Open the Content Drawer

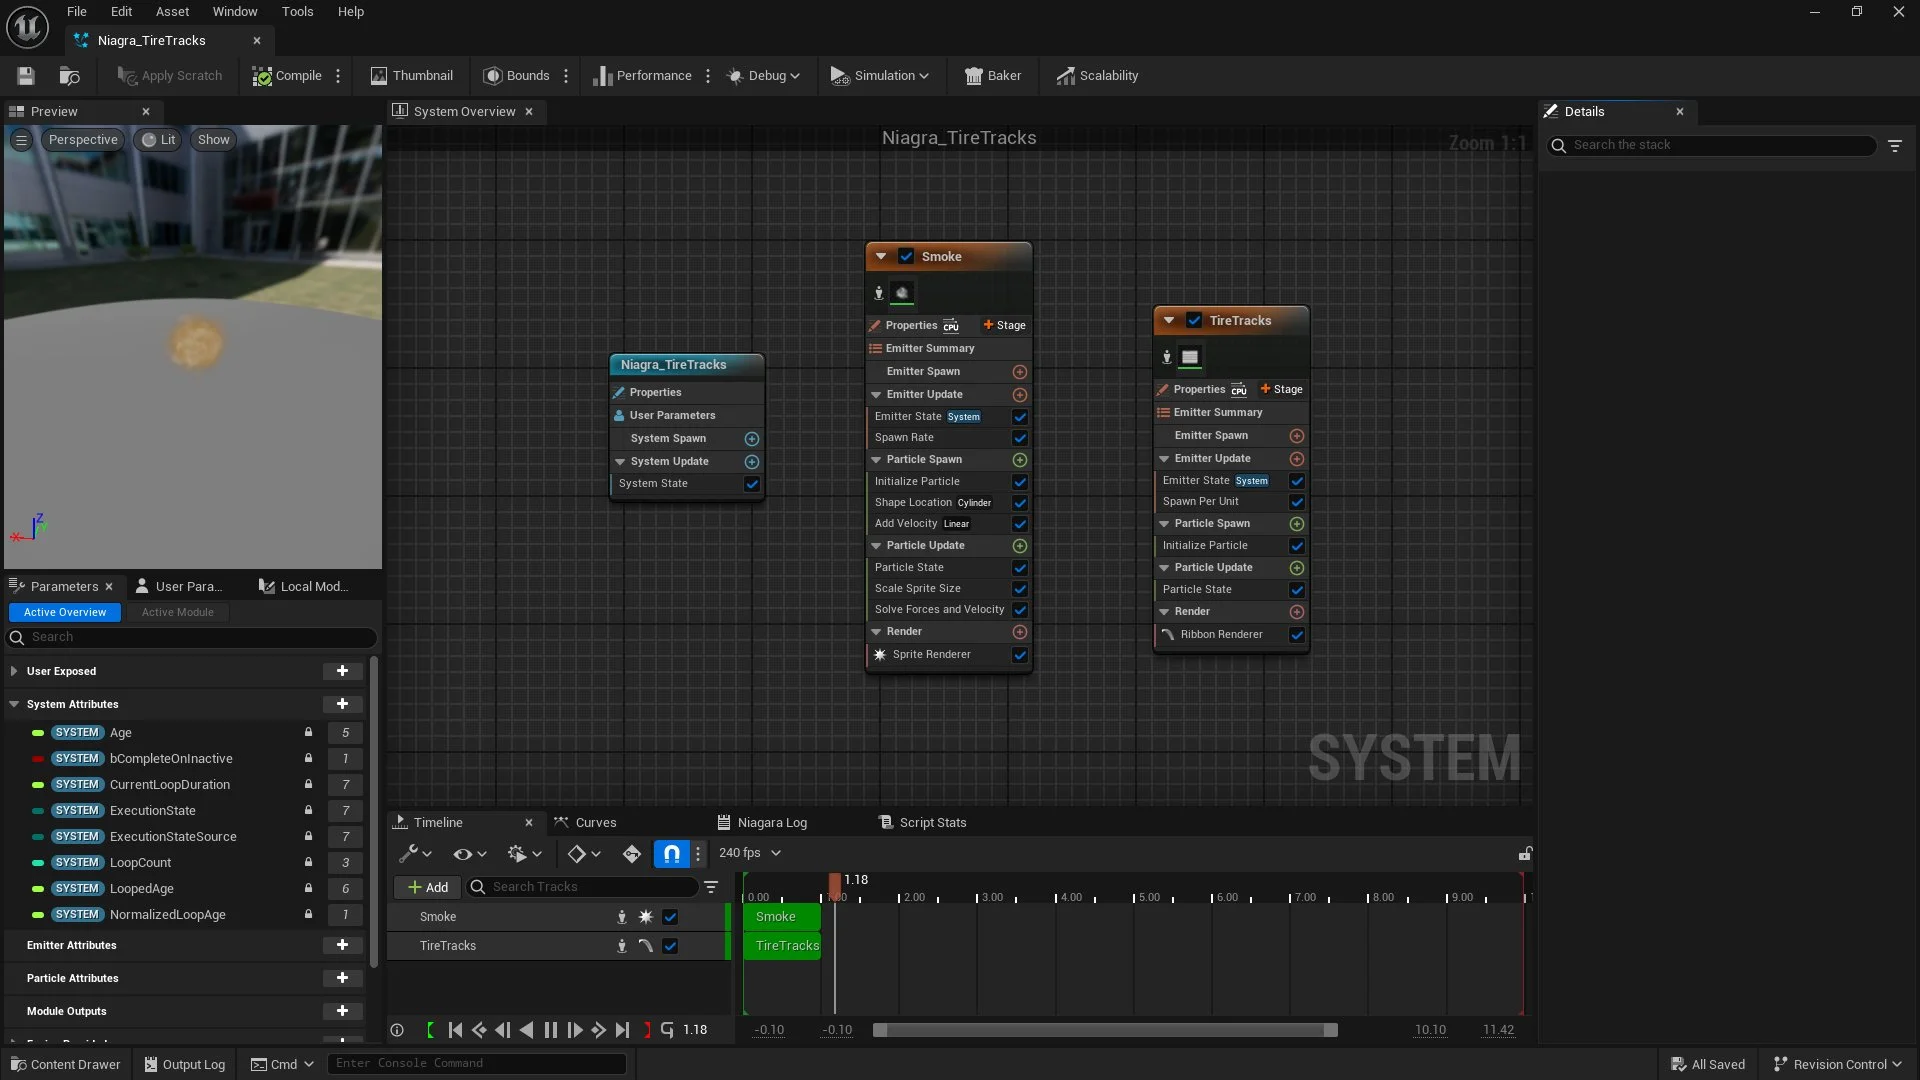(65, 1064)
